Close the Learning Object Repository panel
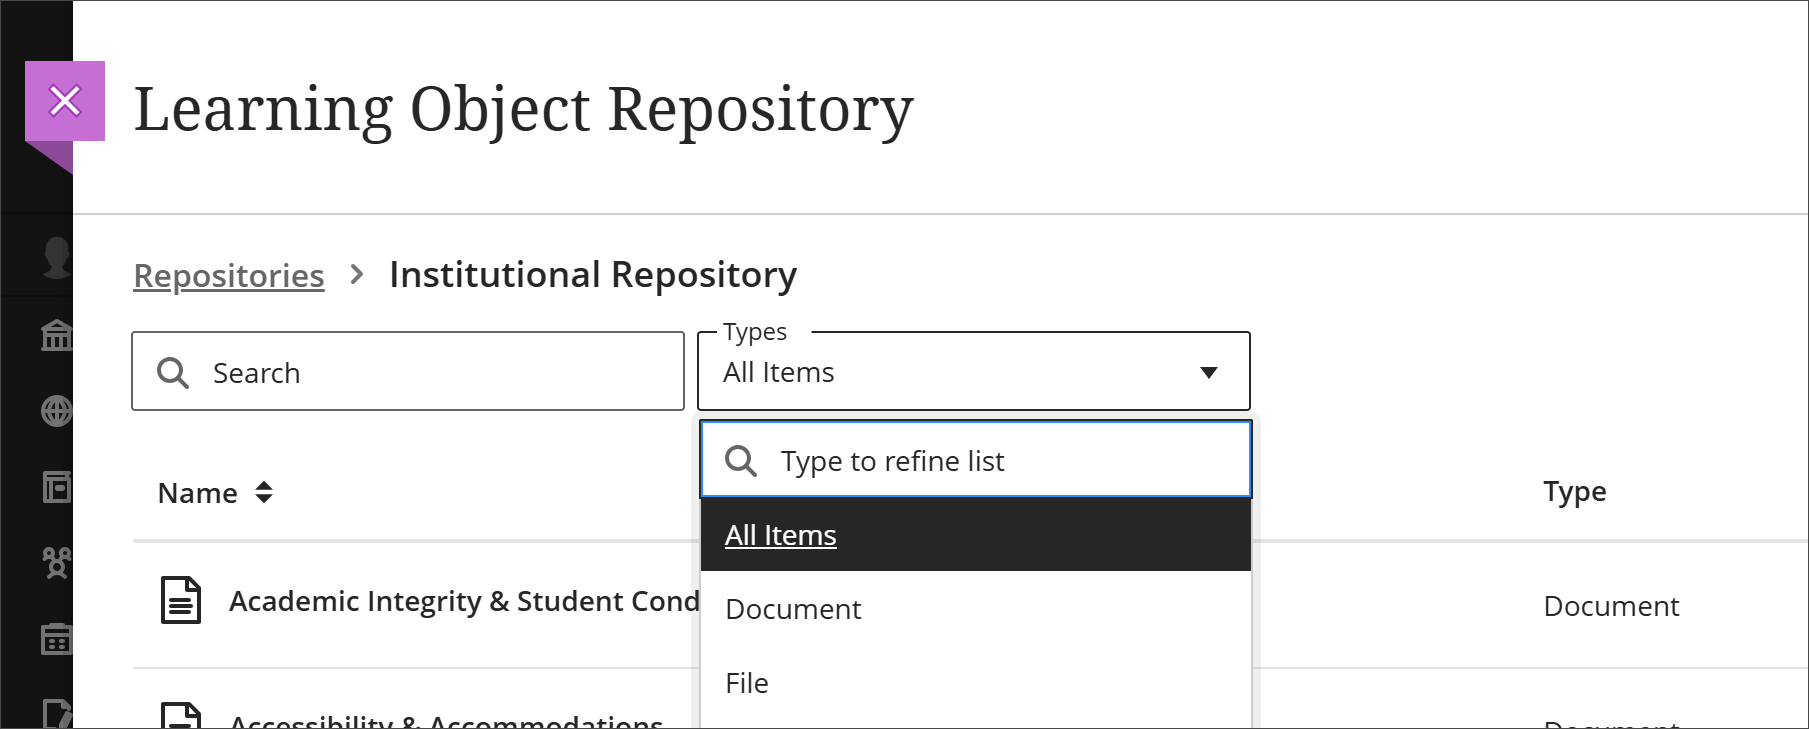 [x=65, y=101]
